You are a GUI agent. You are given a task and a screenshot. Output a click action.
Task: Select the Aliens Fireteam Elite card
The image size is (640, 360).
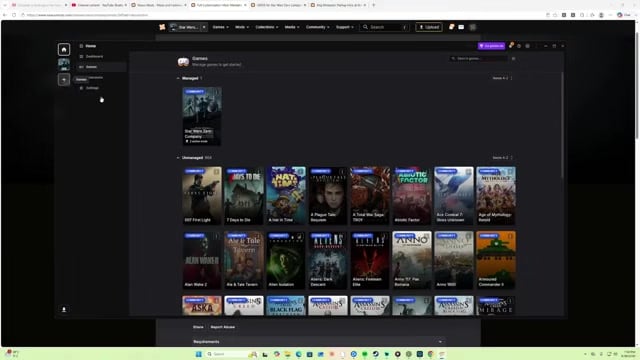click(x=370, y=260)
